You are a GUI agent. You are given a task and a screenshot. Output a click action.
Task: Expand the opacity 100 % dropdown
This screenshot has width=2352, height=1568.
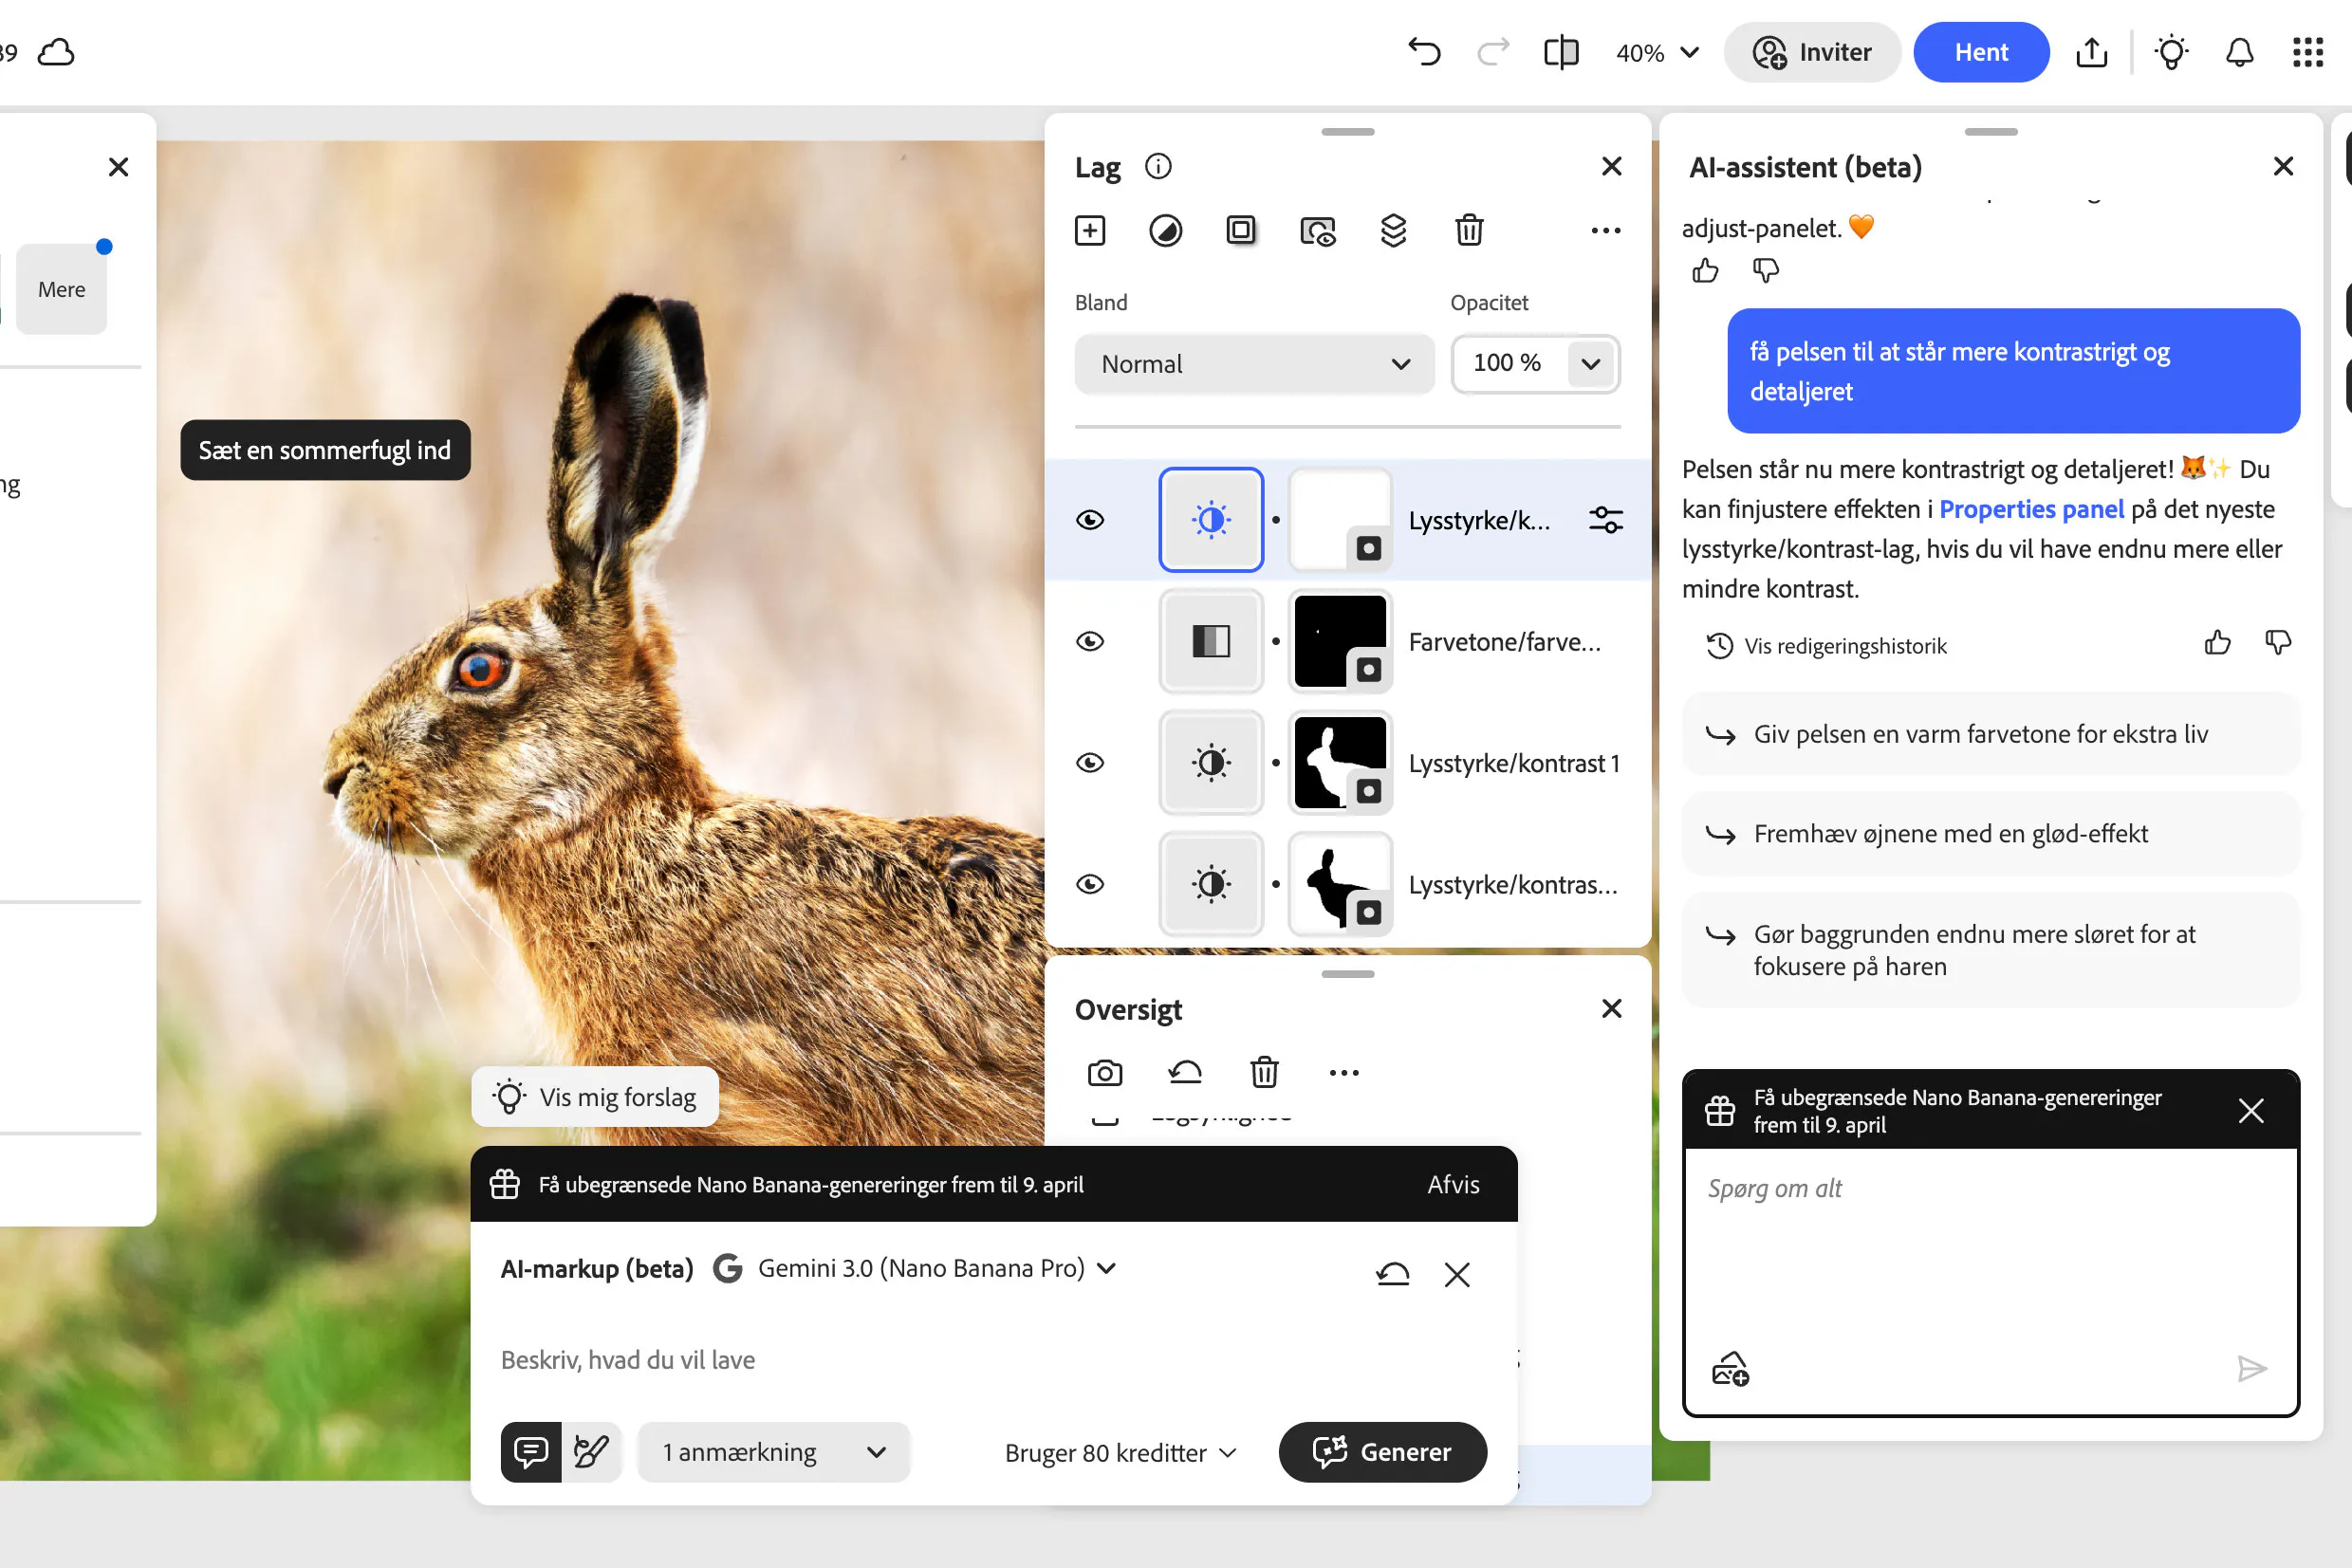tap(1590, 364)
